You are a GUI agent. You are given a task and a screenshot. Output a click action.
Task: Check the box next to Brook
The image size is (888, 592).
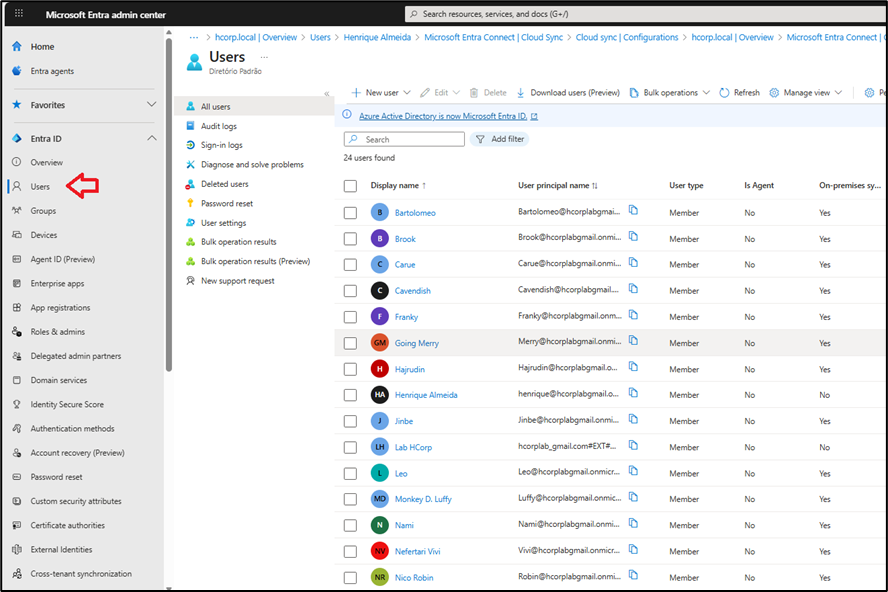click(x=350, y=239)
